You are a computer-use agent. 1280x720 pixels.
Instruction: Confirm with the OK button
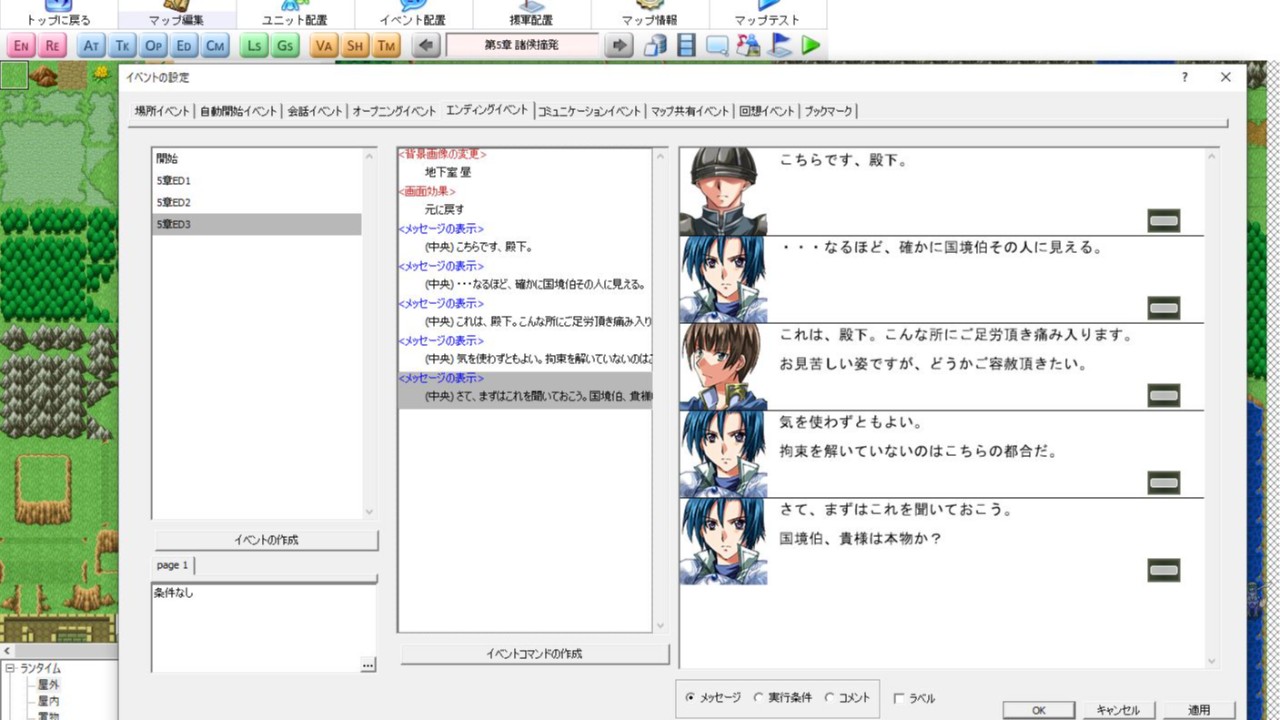[x=1039, y=710]
